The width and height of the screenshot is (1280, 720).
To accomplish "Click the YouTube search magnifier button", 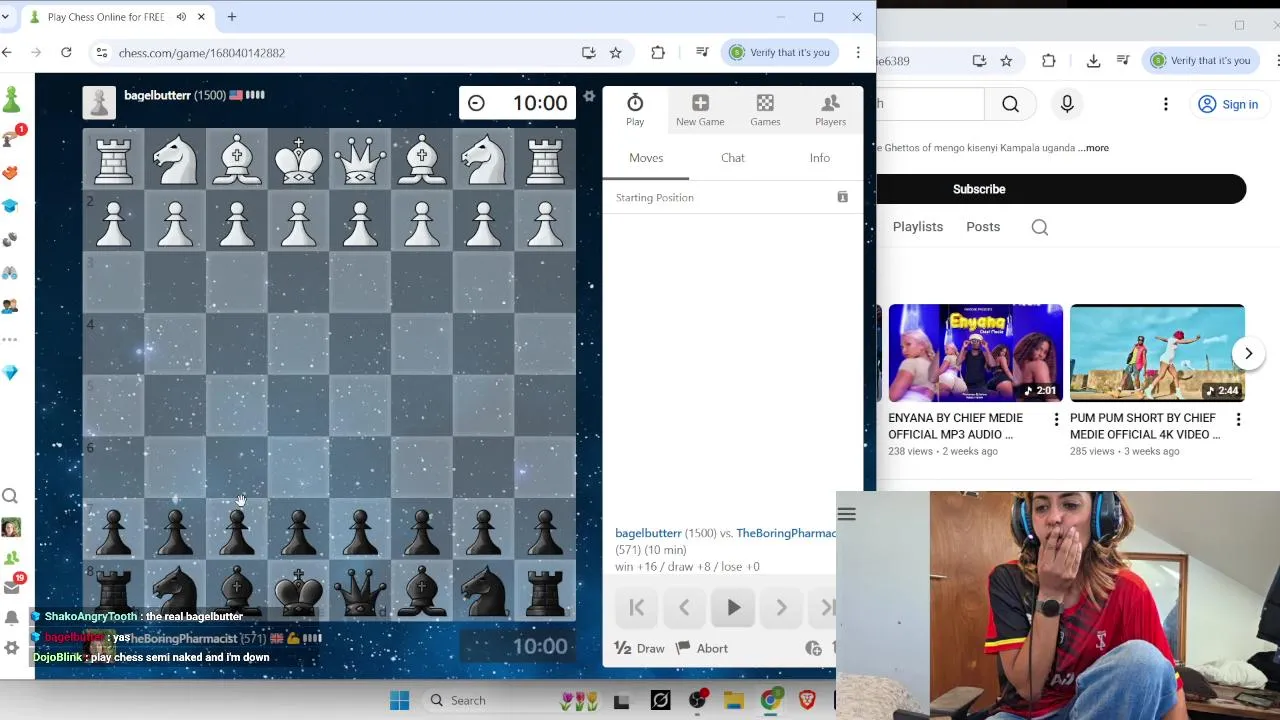I will pyautogui.click(x=1010, y=104).
